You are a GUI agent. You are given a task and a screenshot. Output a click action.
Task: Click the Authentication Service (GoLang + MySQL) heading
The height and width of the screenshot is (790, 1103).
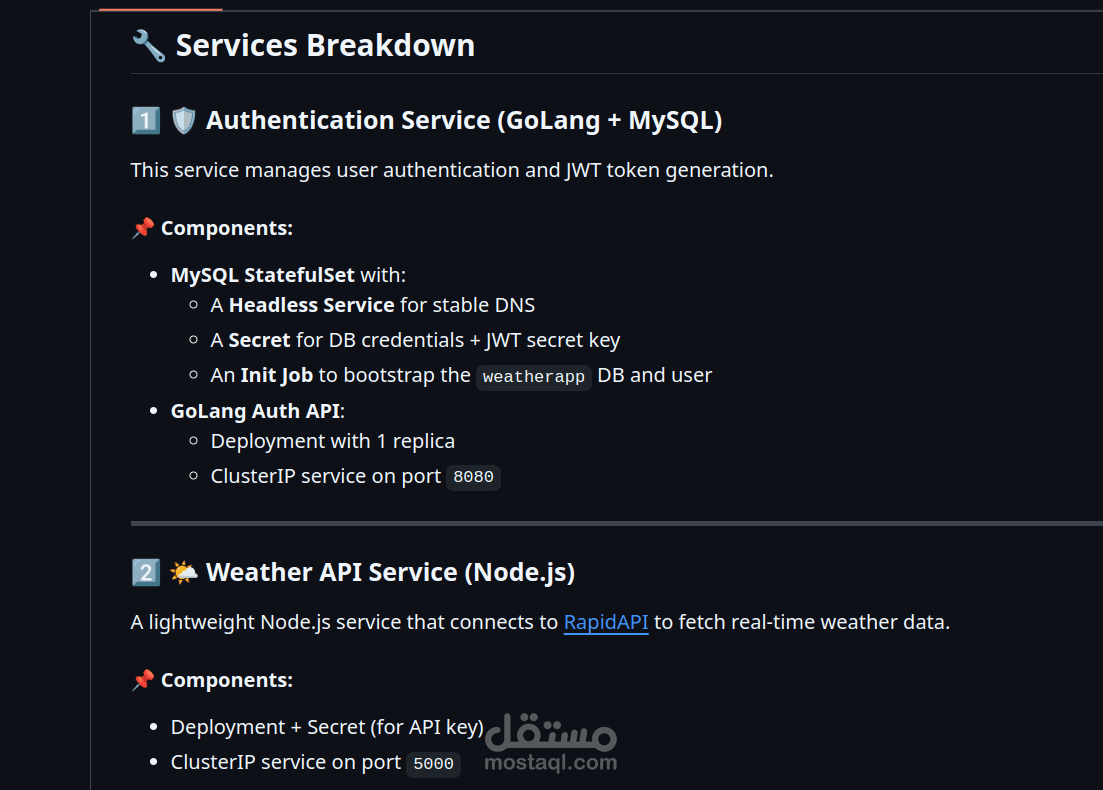pos(464,121)
